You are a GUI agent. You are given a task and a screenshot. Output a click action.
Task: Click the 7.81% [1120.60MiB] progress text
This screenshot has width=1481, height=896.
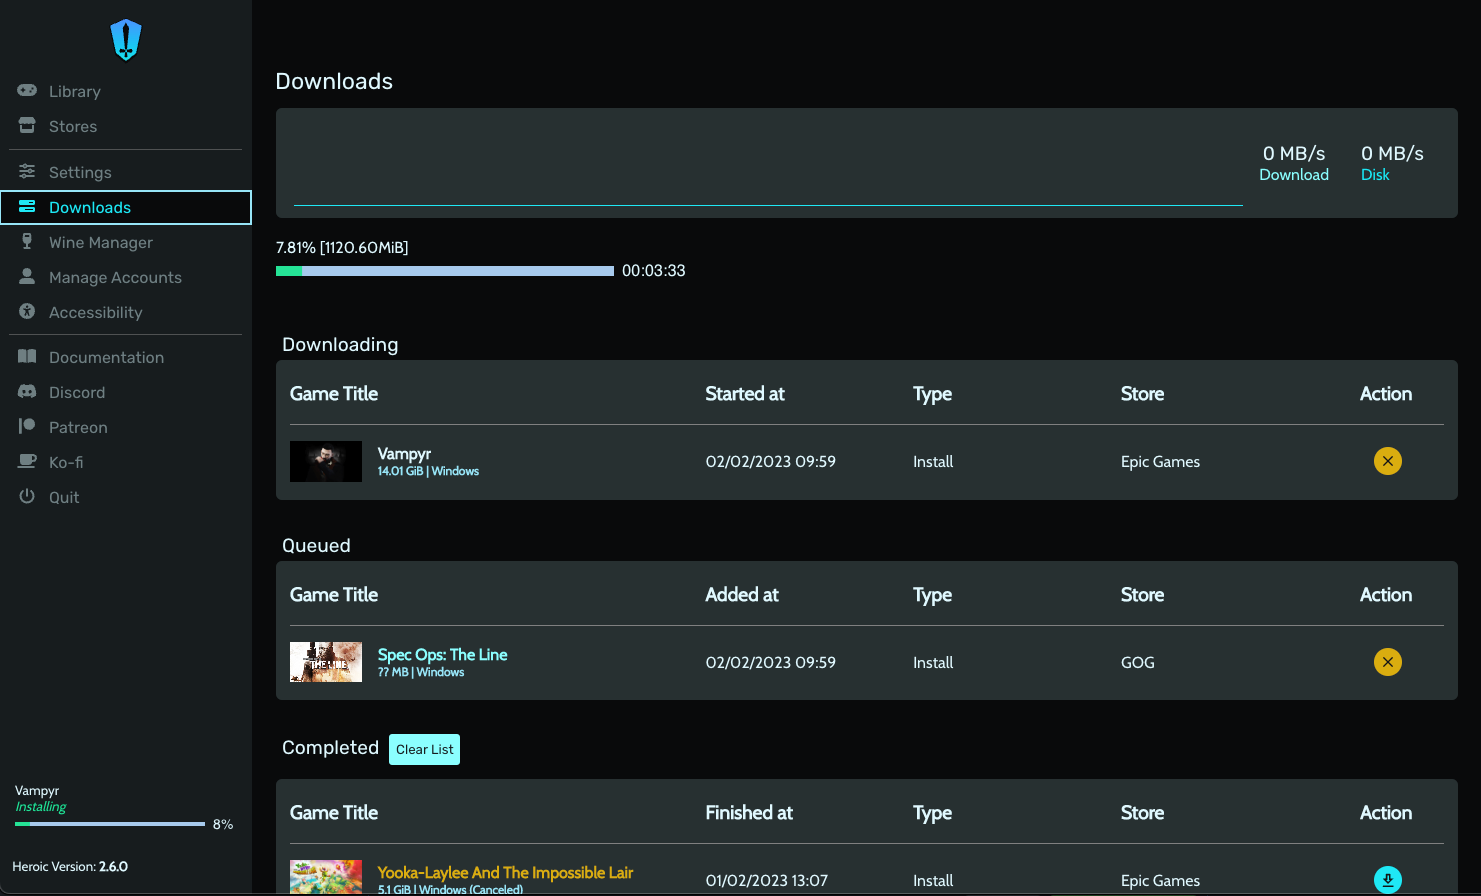point(342,247)
